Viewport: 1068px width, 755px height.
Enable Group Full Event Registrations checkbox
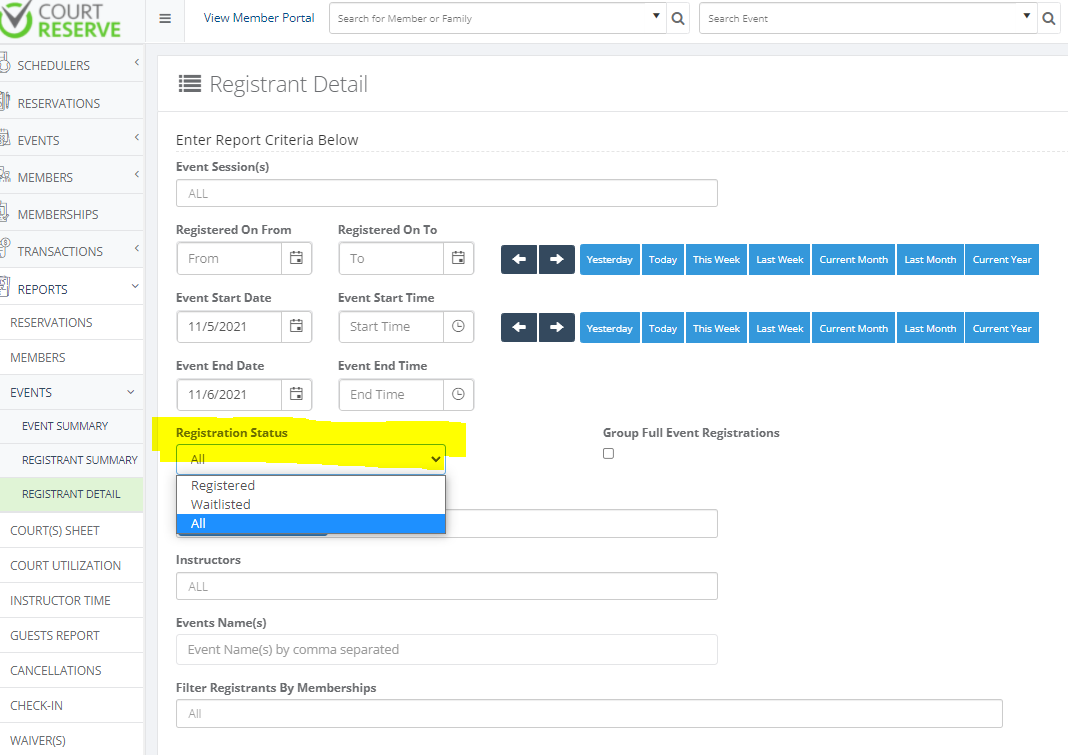click(x=609, y=454)
